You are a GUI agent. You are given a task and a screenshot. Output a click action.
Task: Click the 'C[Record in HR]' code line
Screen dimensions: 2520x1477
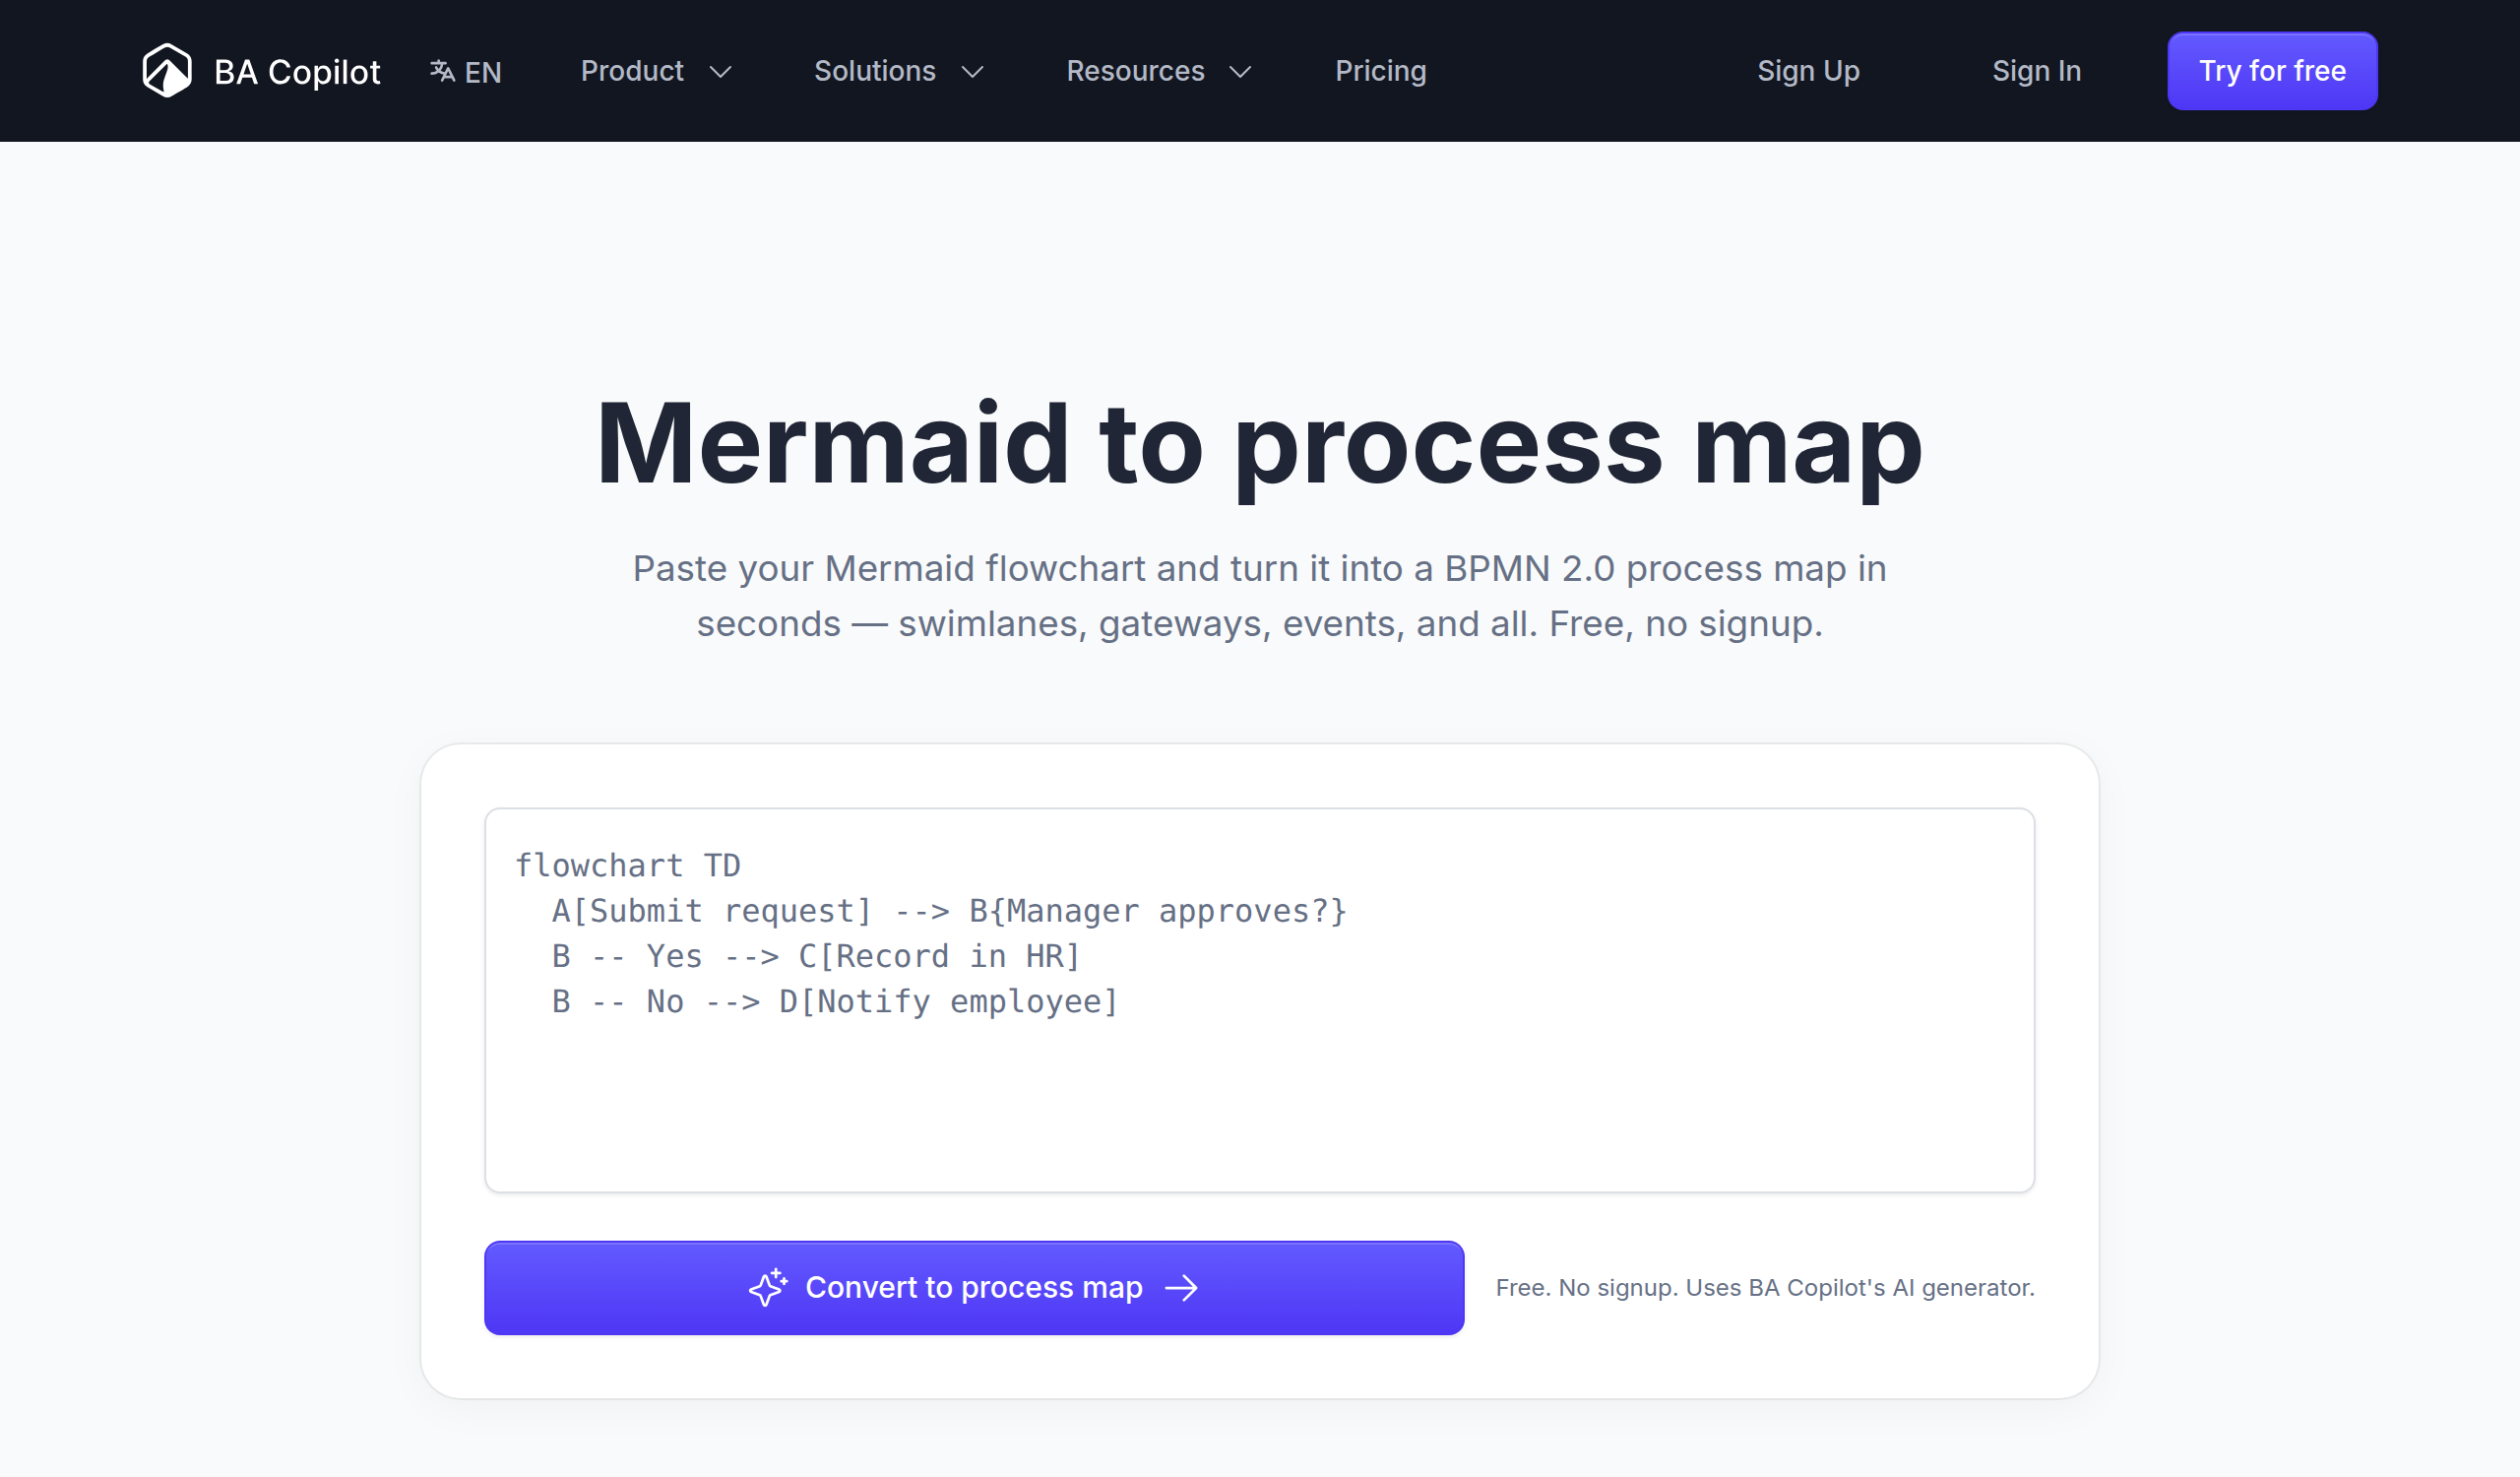816,956
